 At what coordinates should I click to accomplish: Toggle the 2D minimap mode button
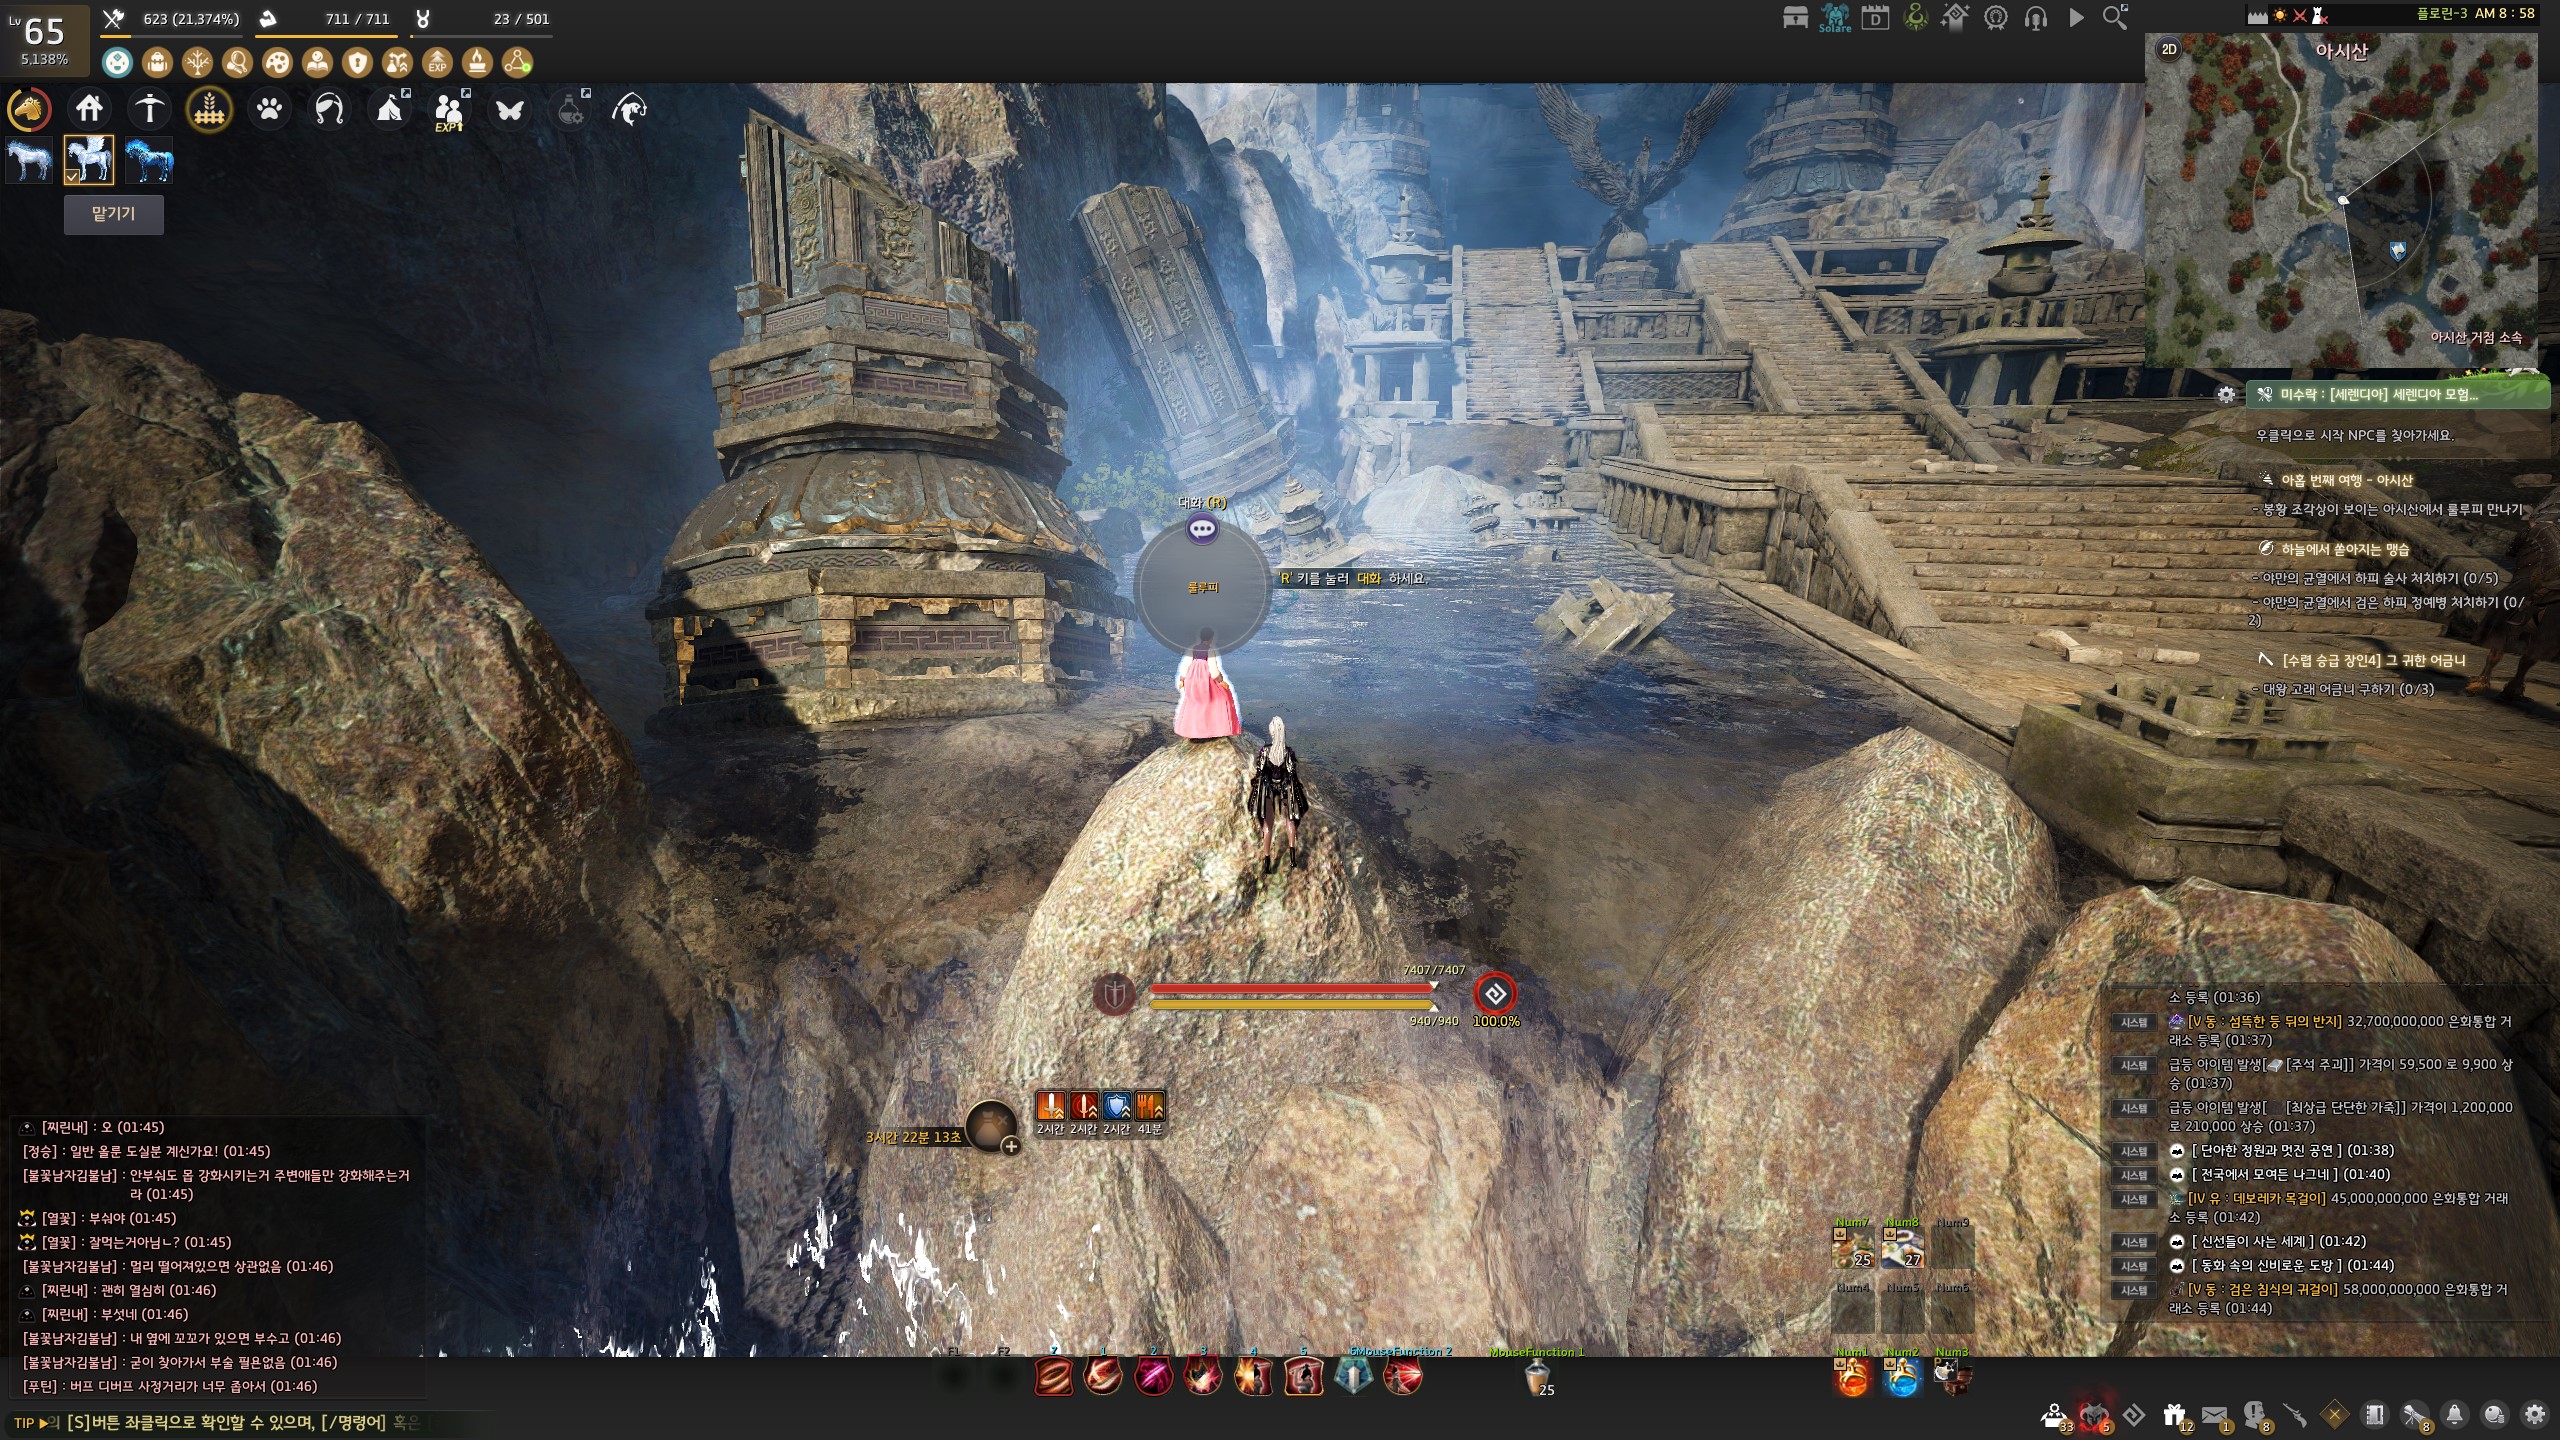(2169, 50)
